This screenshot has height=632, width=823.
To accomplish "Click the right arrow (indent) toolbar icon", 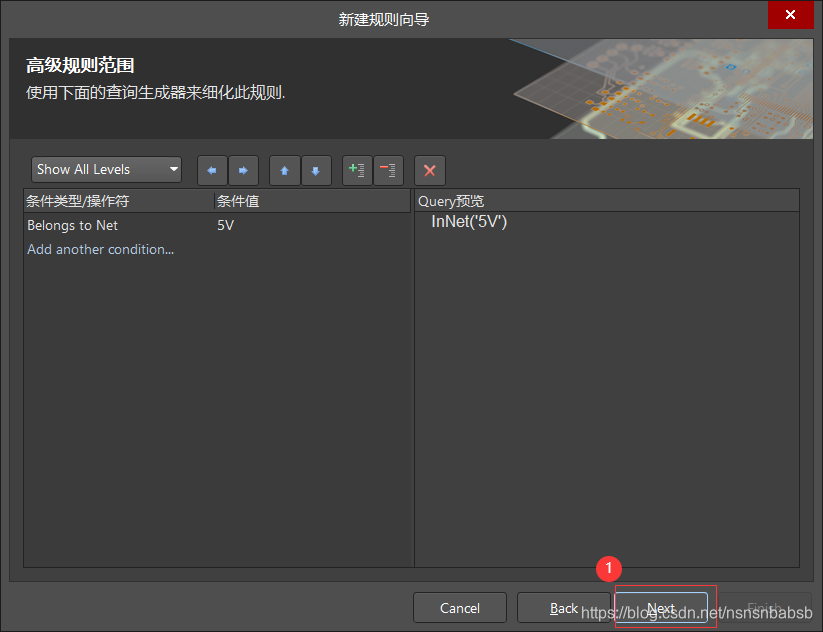I will tap(243, 170).
